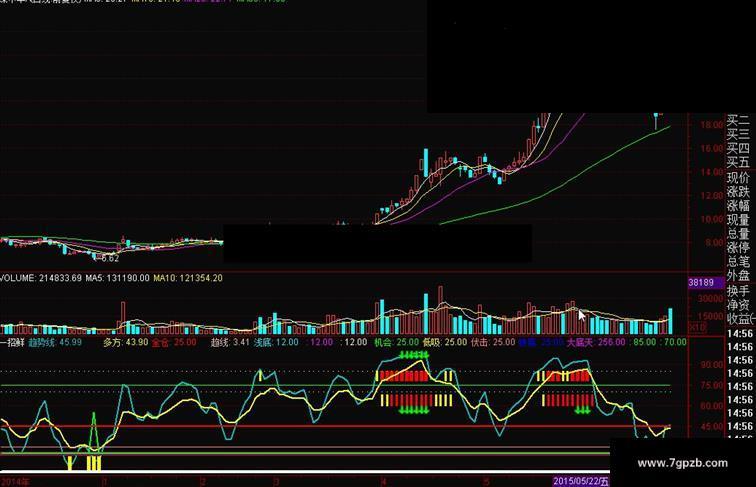Click the 机会: 25.00 indicator value
The height and width of the screenshot is (487, 756).
click(x=396, y=342)
